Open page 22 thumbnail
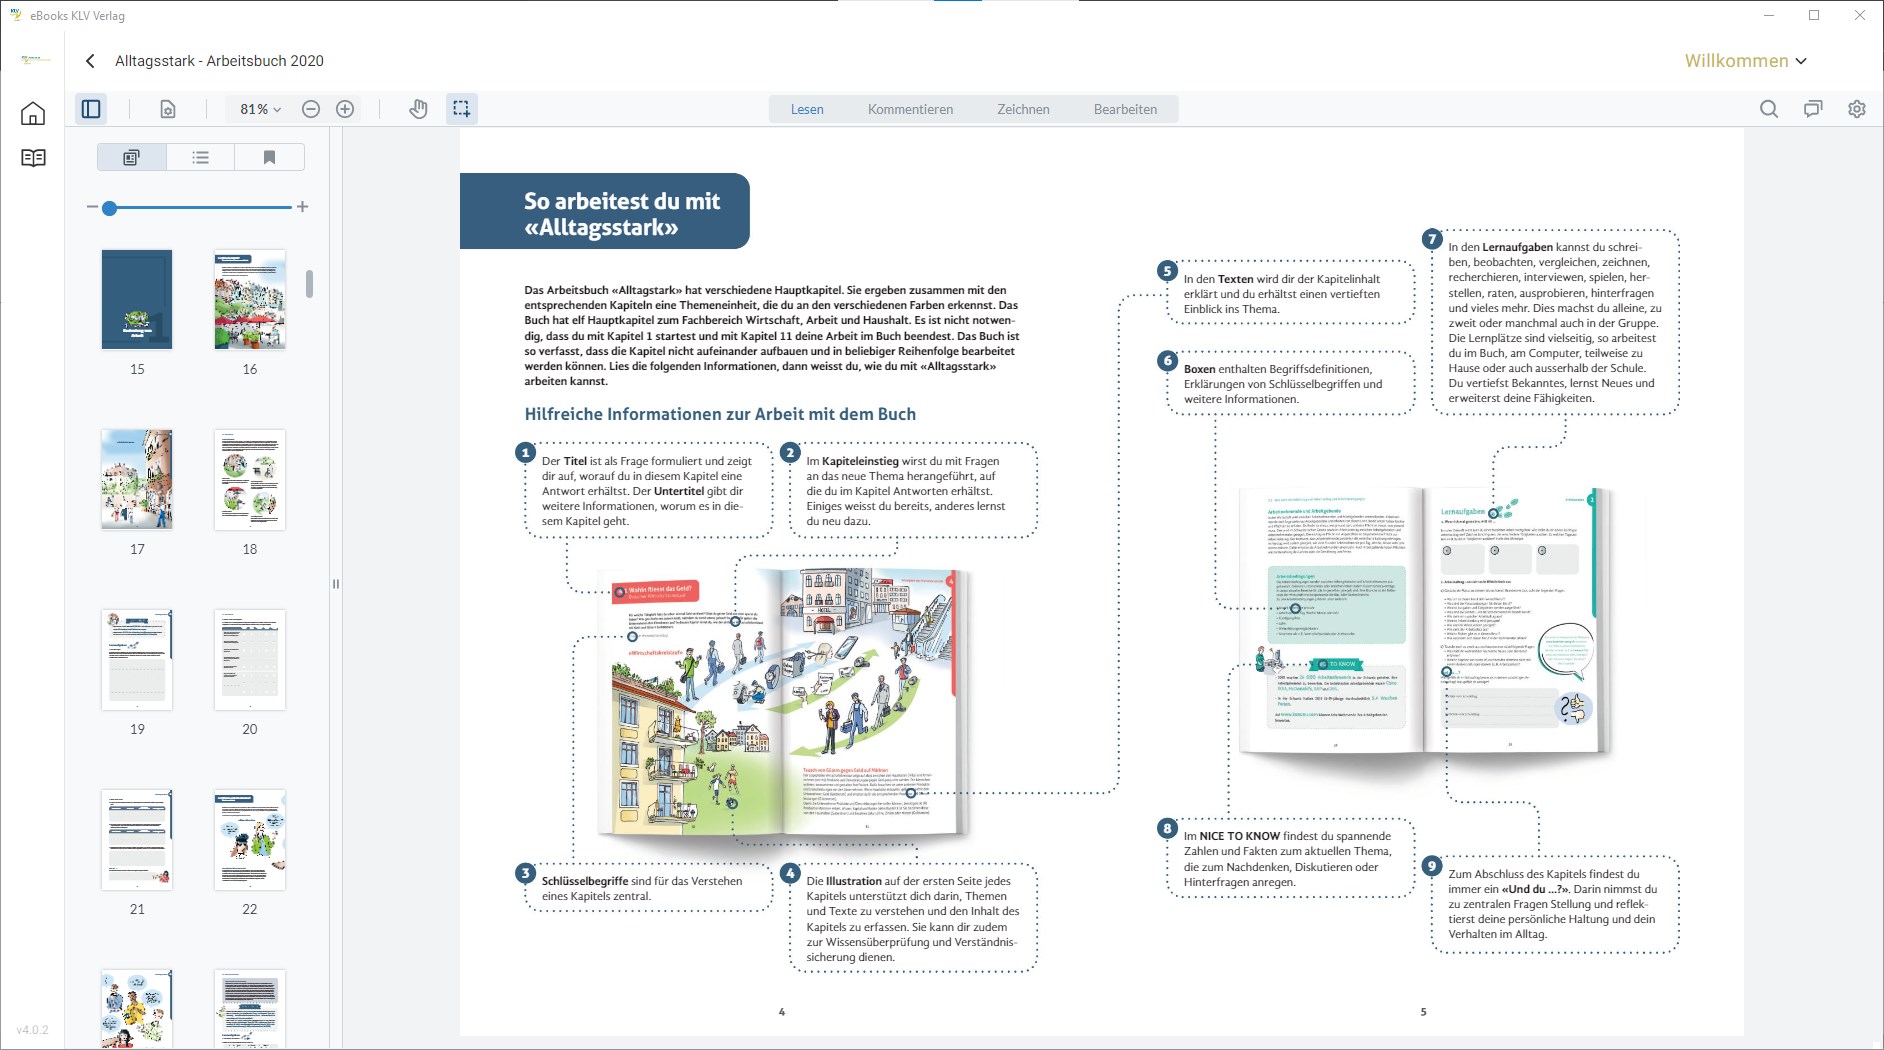The height and width of the screenshot is (1050, 1884). pos(250,840)
